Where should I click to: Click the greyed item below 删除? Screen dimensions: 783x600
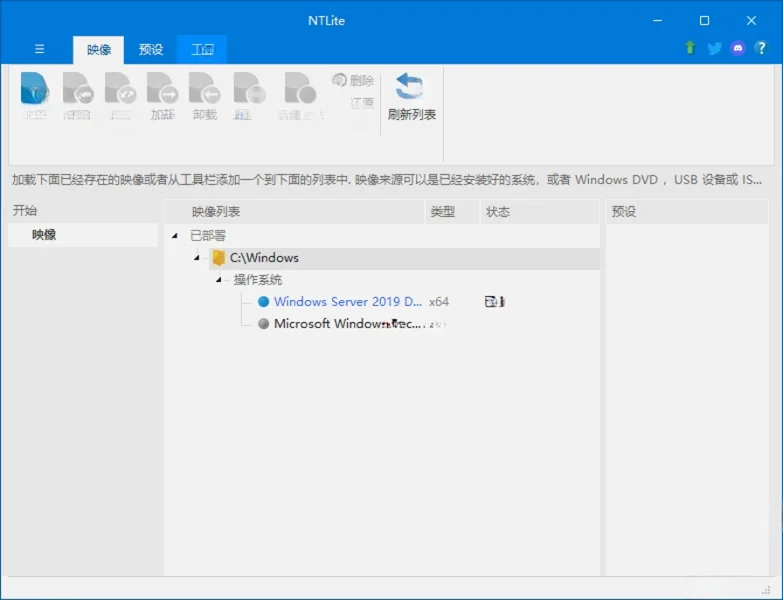tap(362, 102)
